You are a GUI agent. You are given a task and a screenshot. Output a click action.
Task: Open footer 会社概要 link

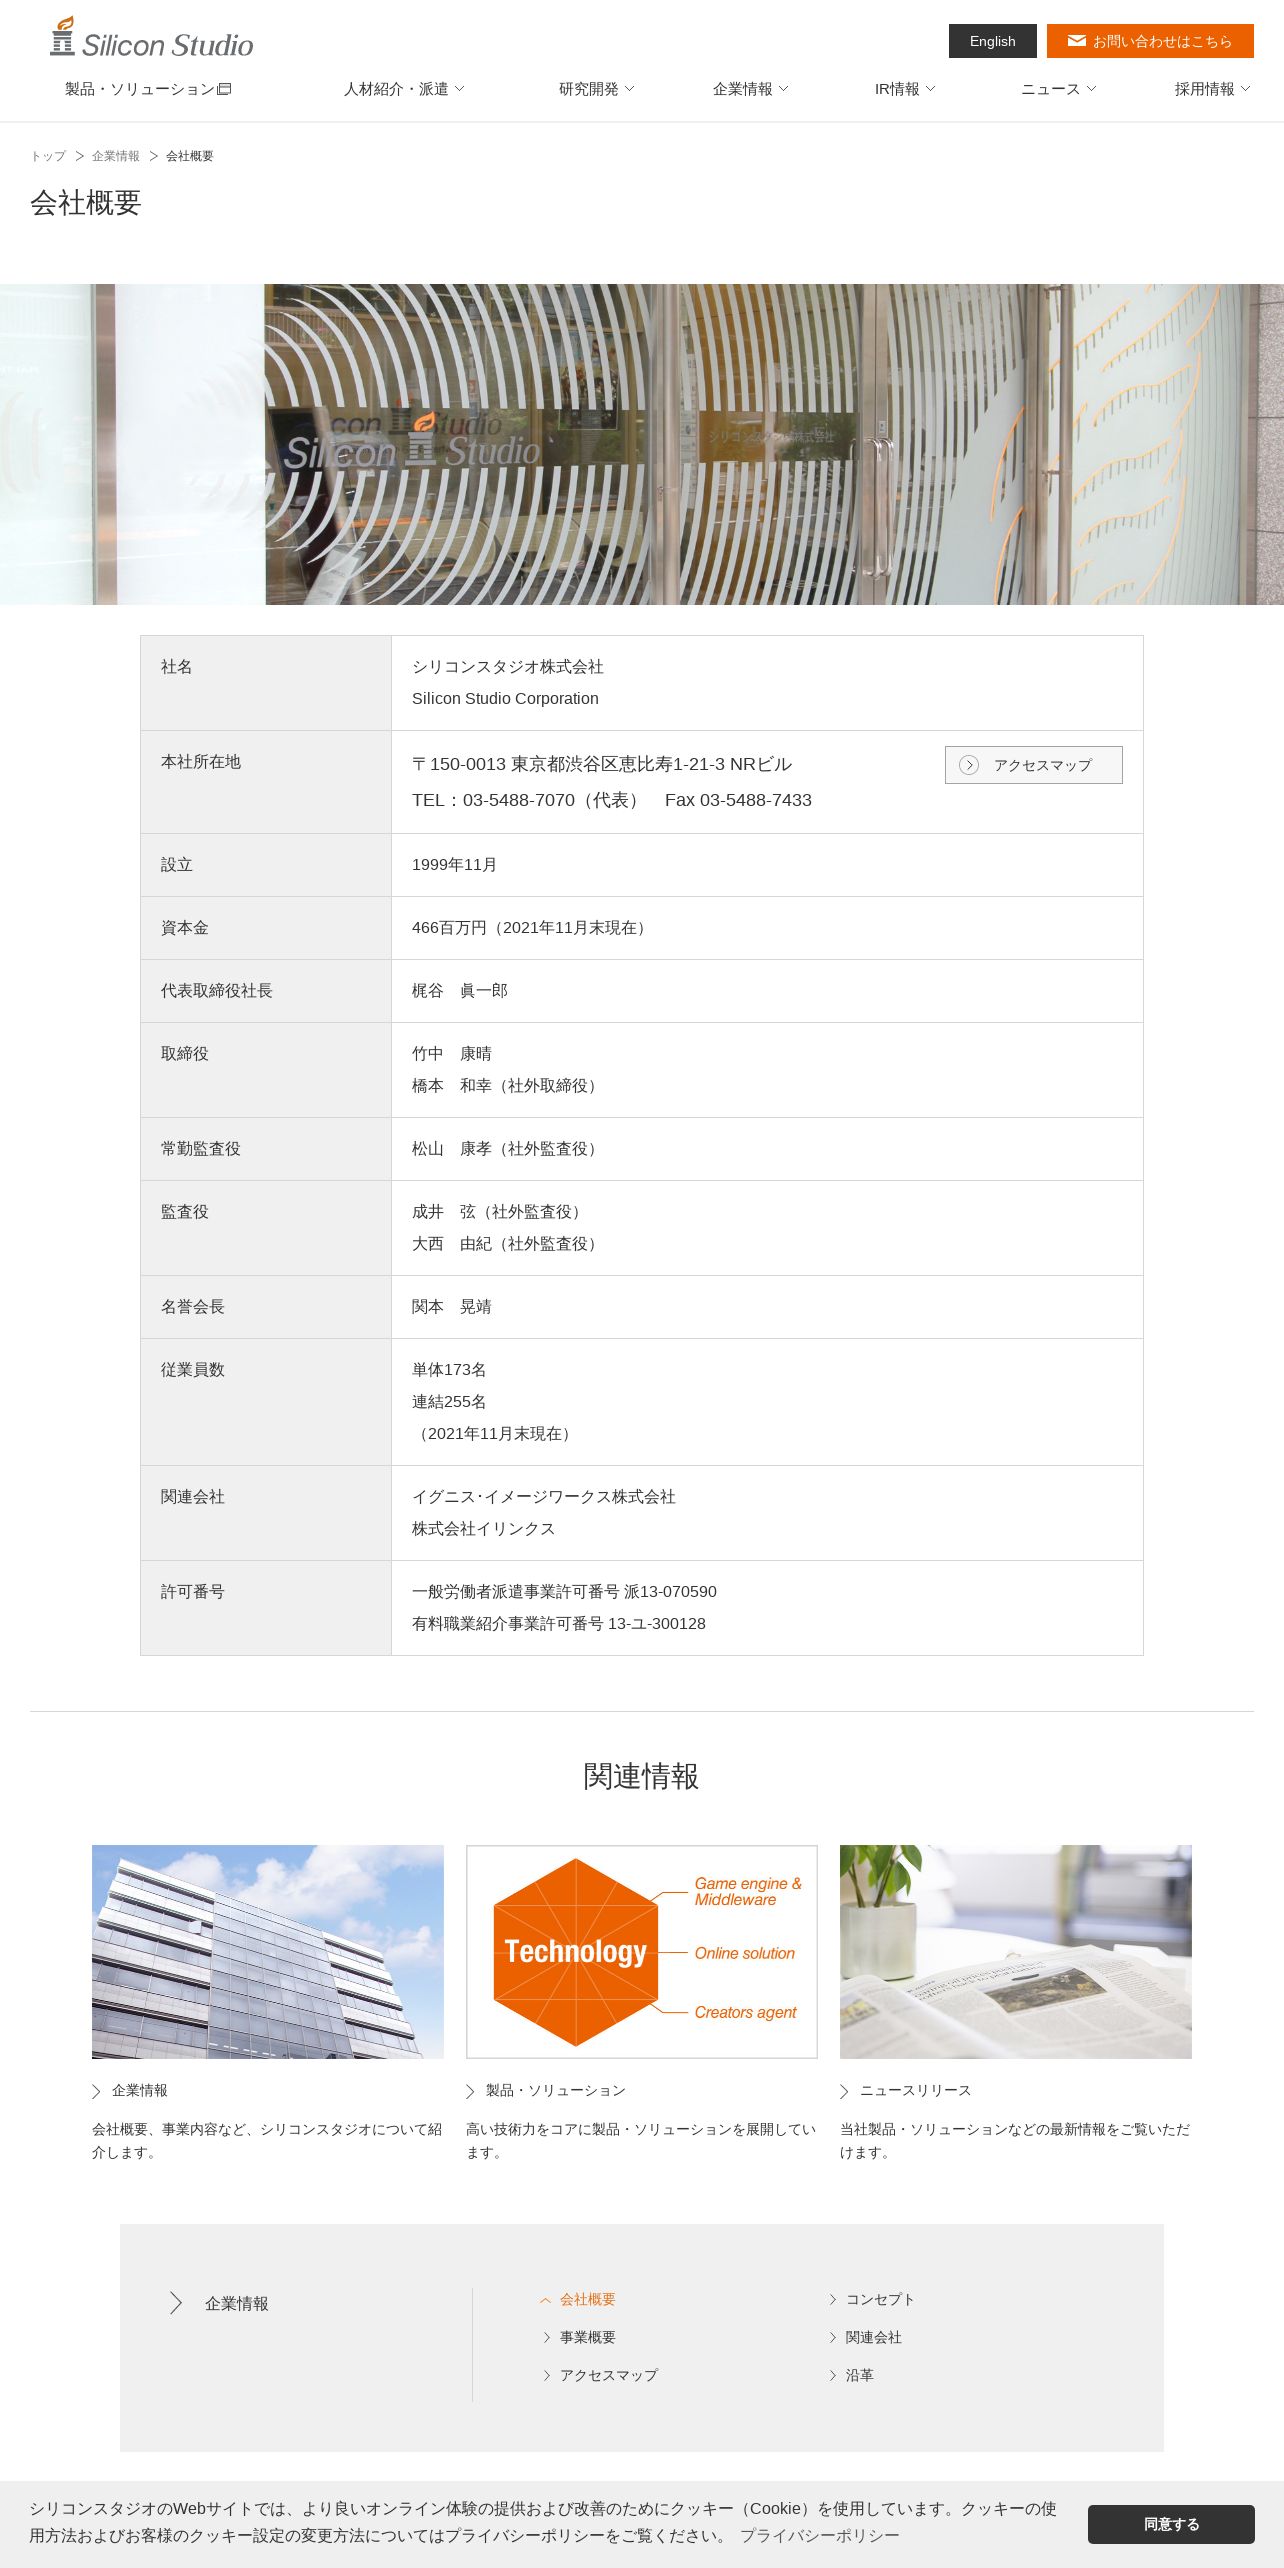coord(588,2299)
